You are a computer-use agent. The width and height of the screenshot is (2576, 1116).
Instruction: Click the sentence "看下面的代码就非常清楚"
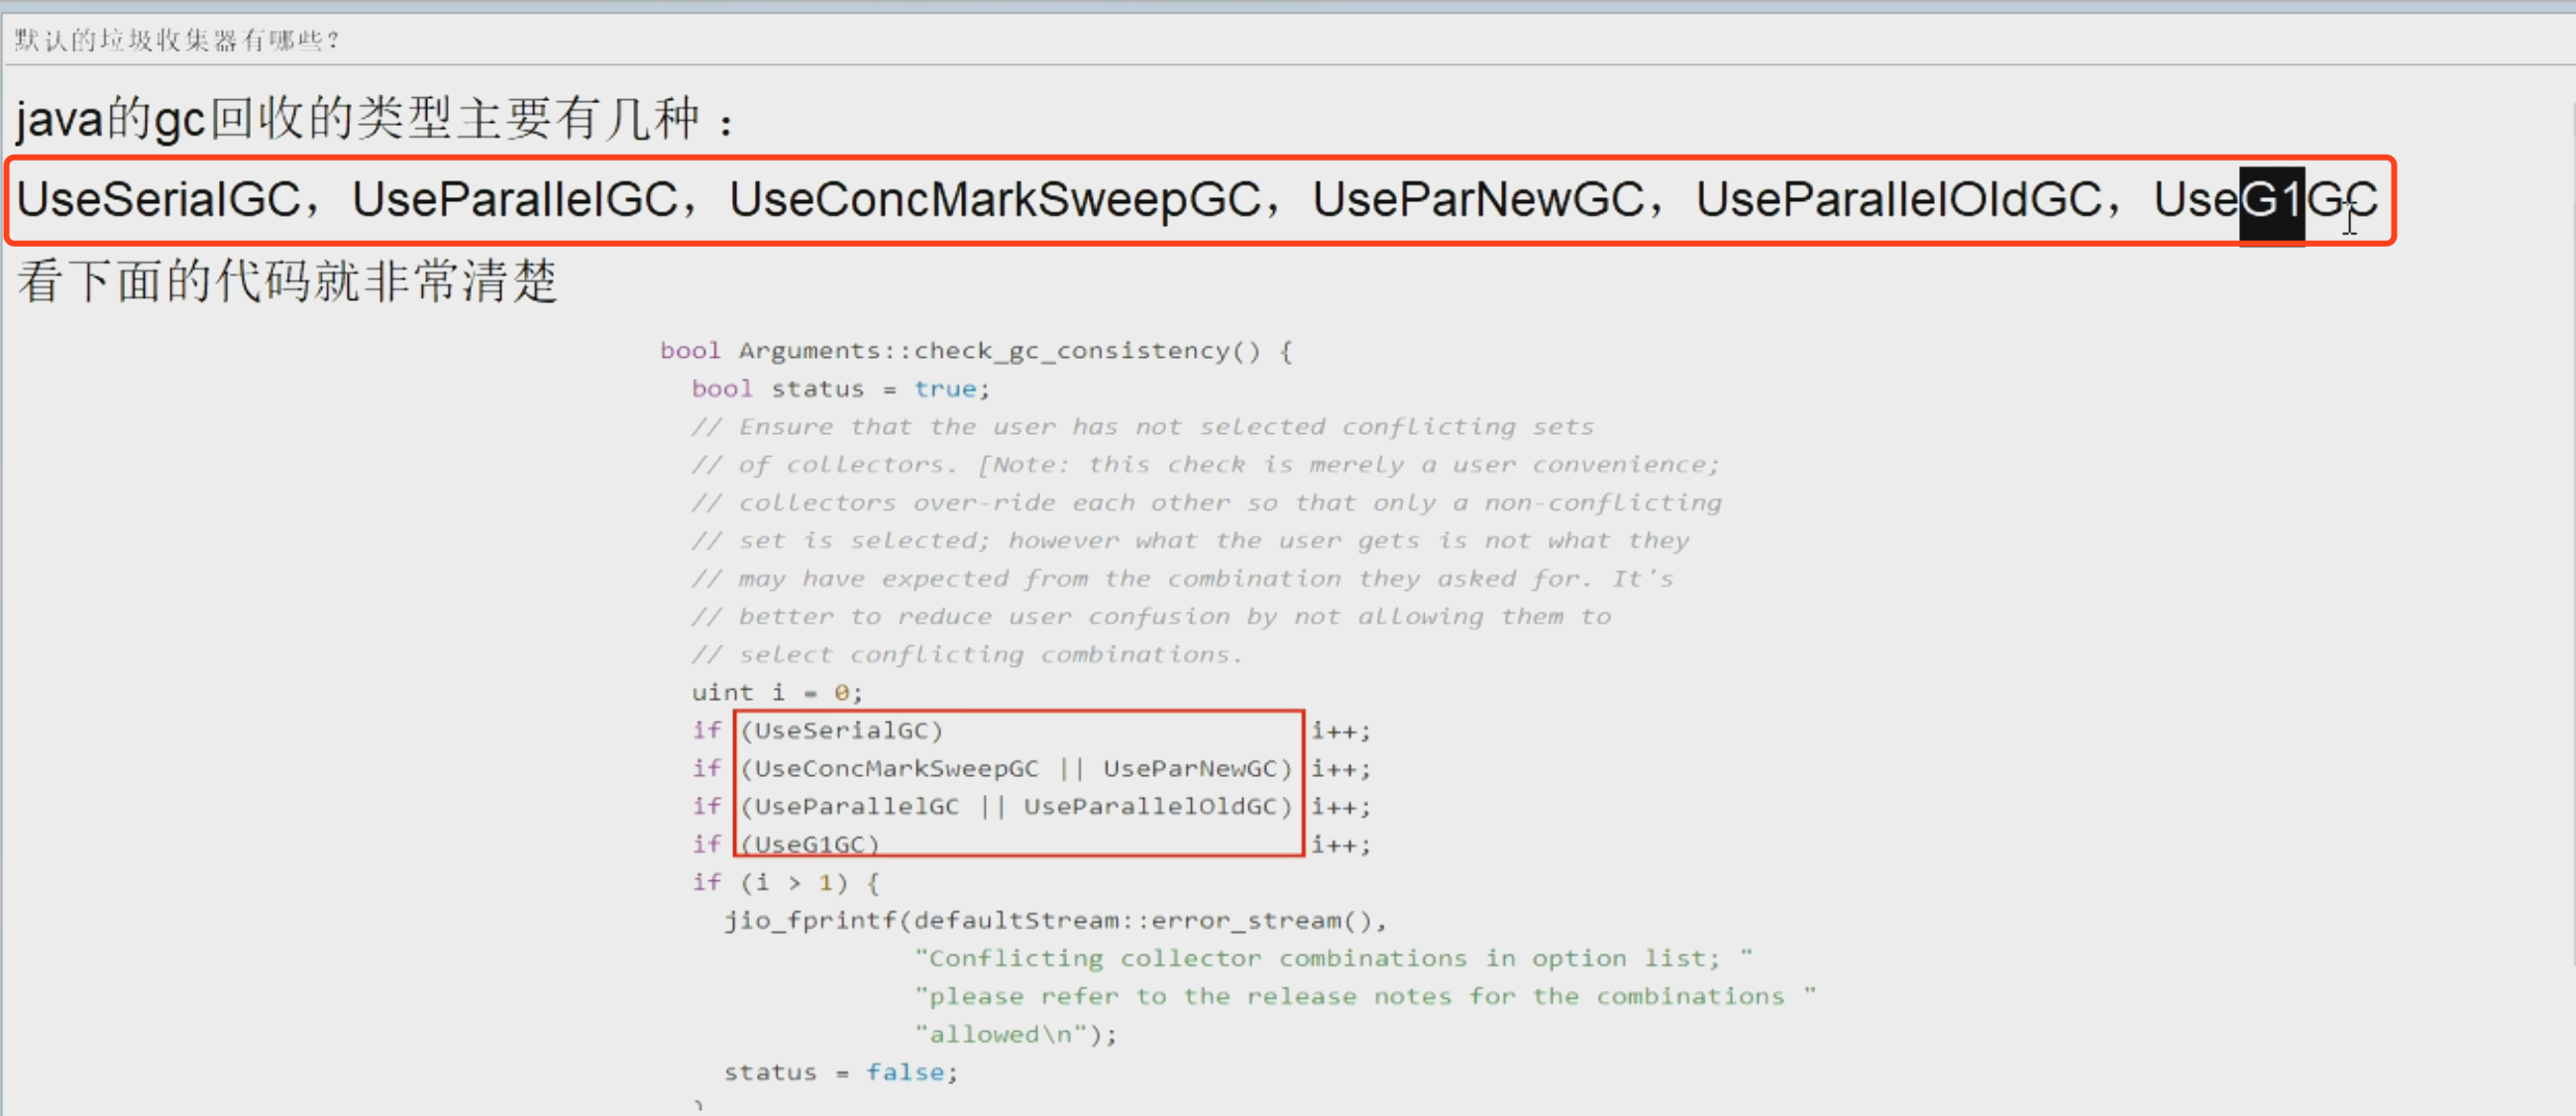[287, 280]
